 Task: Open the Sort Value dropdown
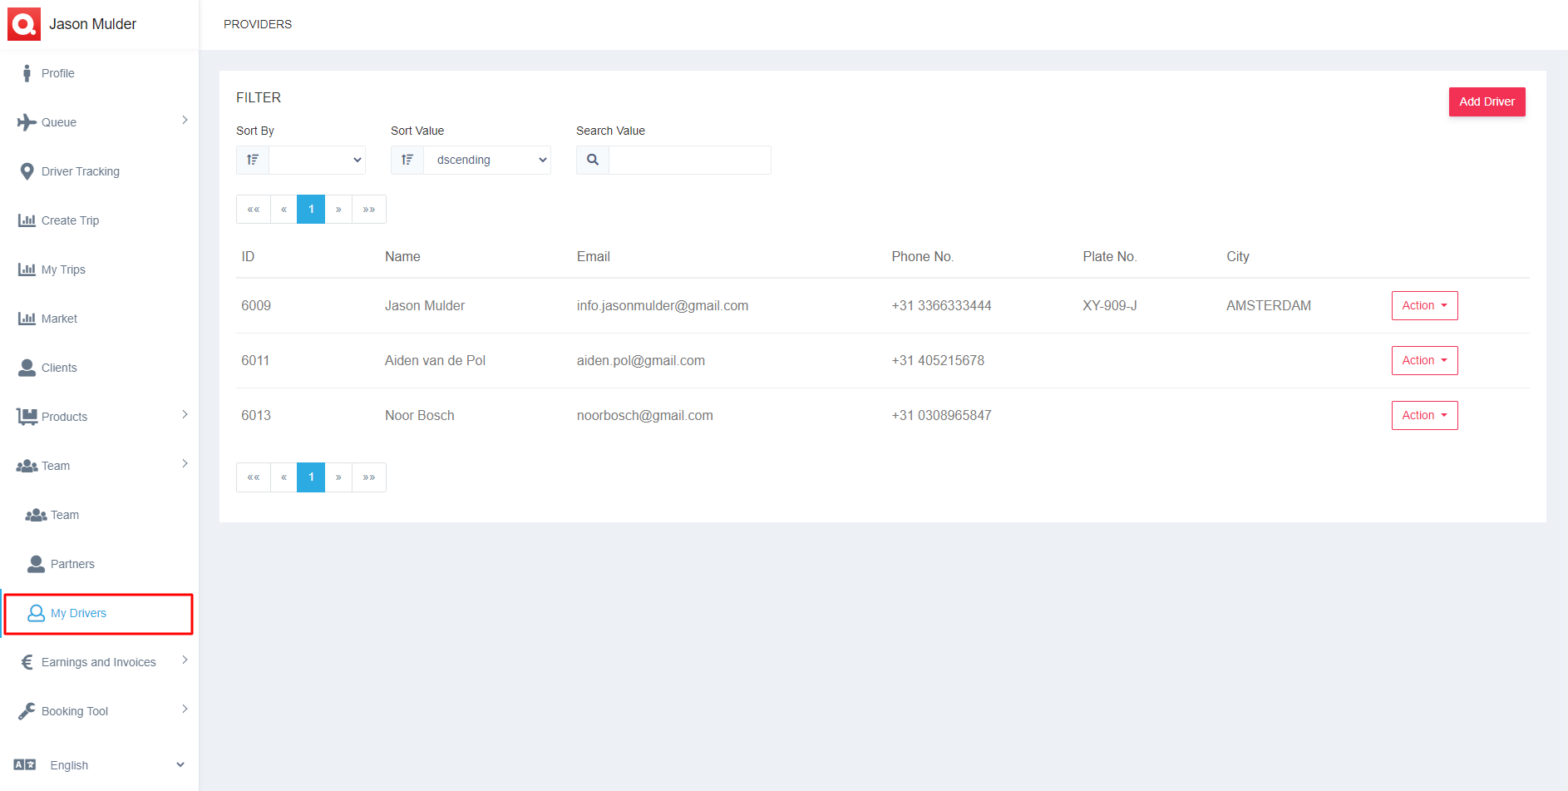486,160
